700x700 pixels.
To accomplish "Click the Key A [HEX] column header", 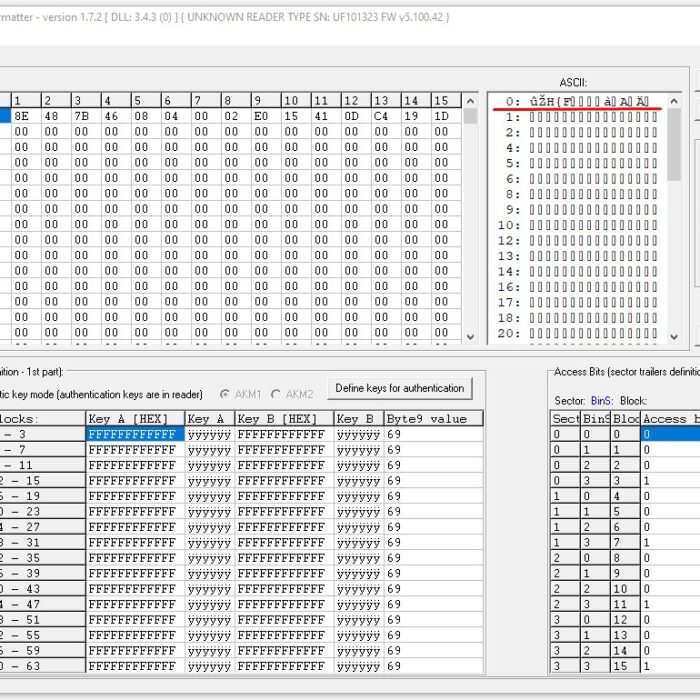I will click(x=135, y=419).
